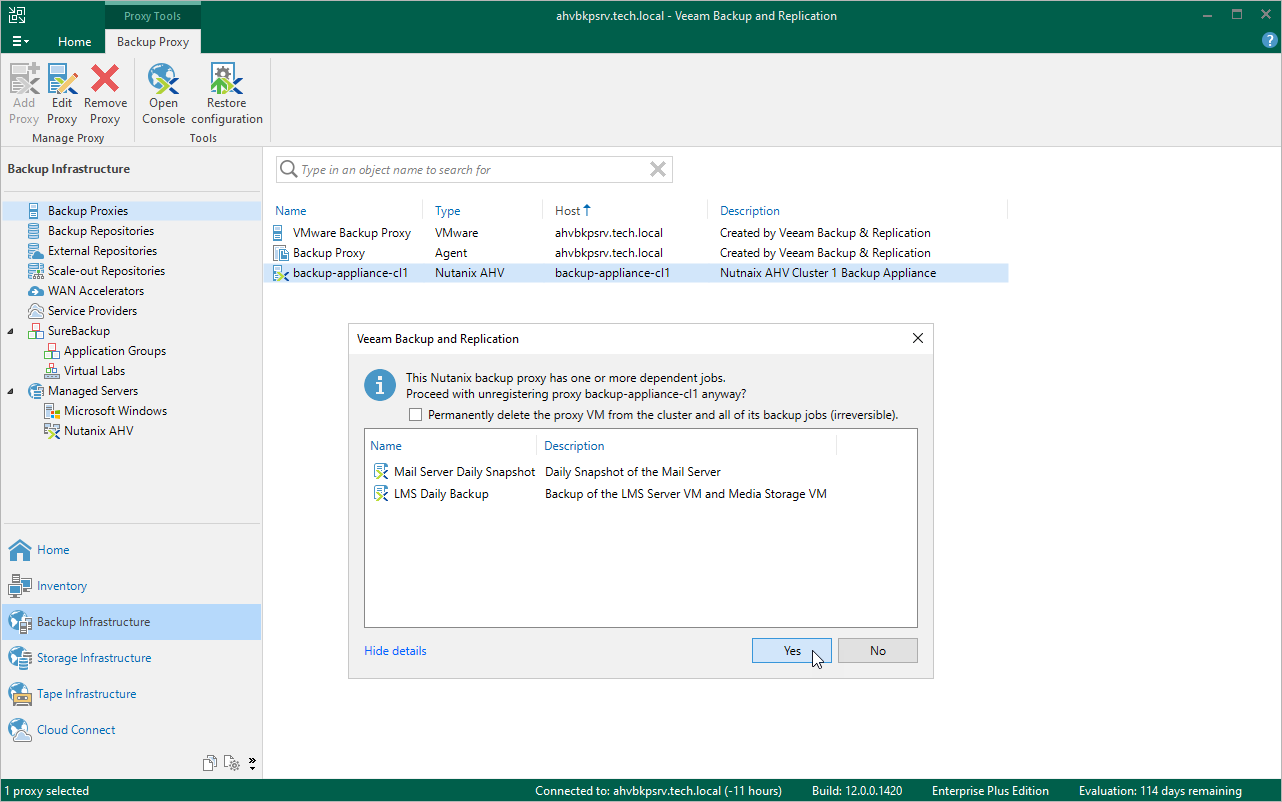Image resolution: width=1282 pixels, height=802 pixels.
Task: Select the backup-appliance-cl1 proxy row
Action: click(x=636, y=273)
